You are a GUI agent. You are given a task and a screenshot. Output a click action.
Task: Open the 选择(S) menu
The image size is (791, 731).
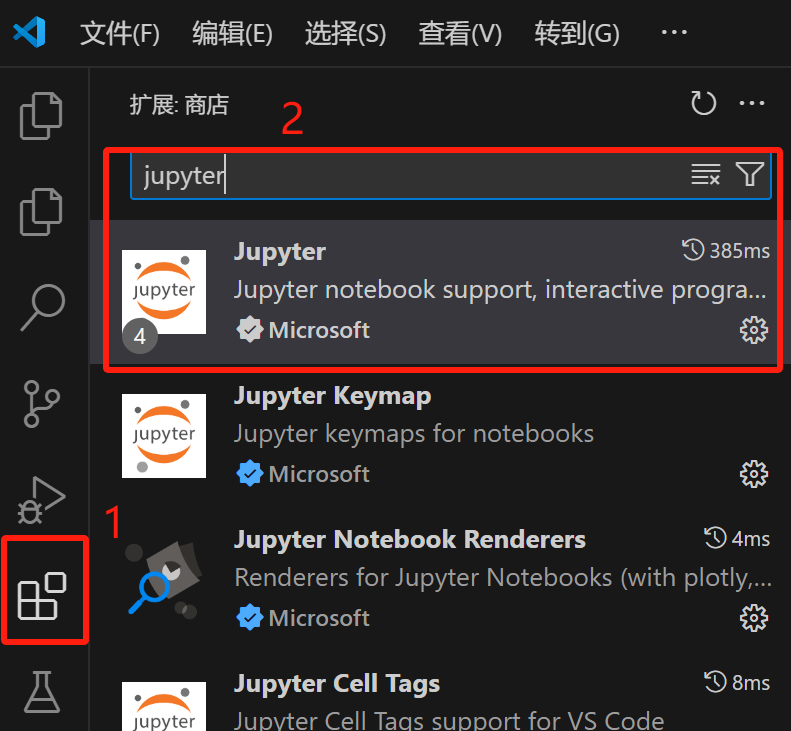(346, 33)
